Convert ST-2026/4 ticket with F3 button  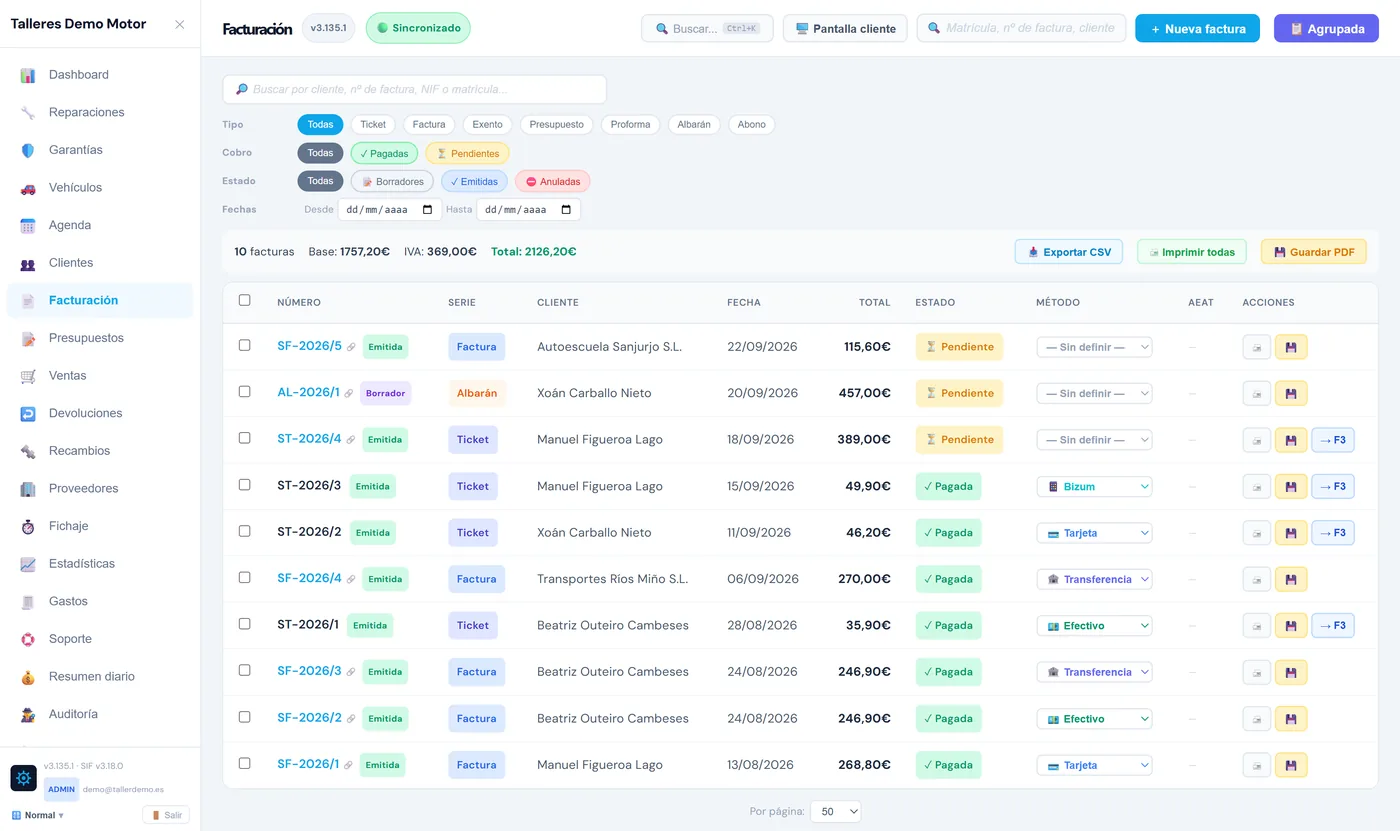tap(1333, 440)
